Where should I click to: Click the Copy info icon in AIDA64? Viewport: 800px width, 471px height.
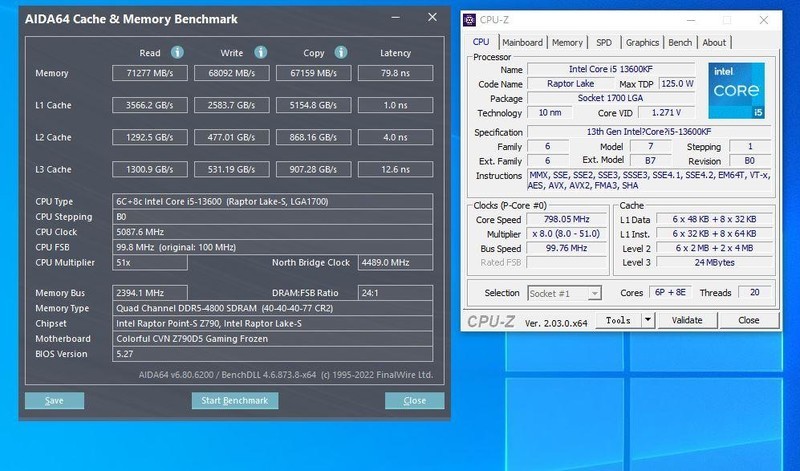pos(341,52)
